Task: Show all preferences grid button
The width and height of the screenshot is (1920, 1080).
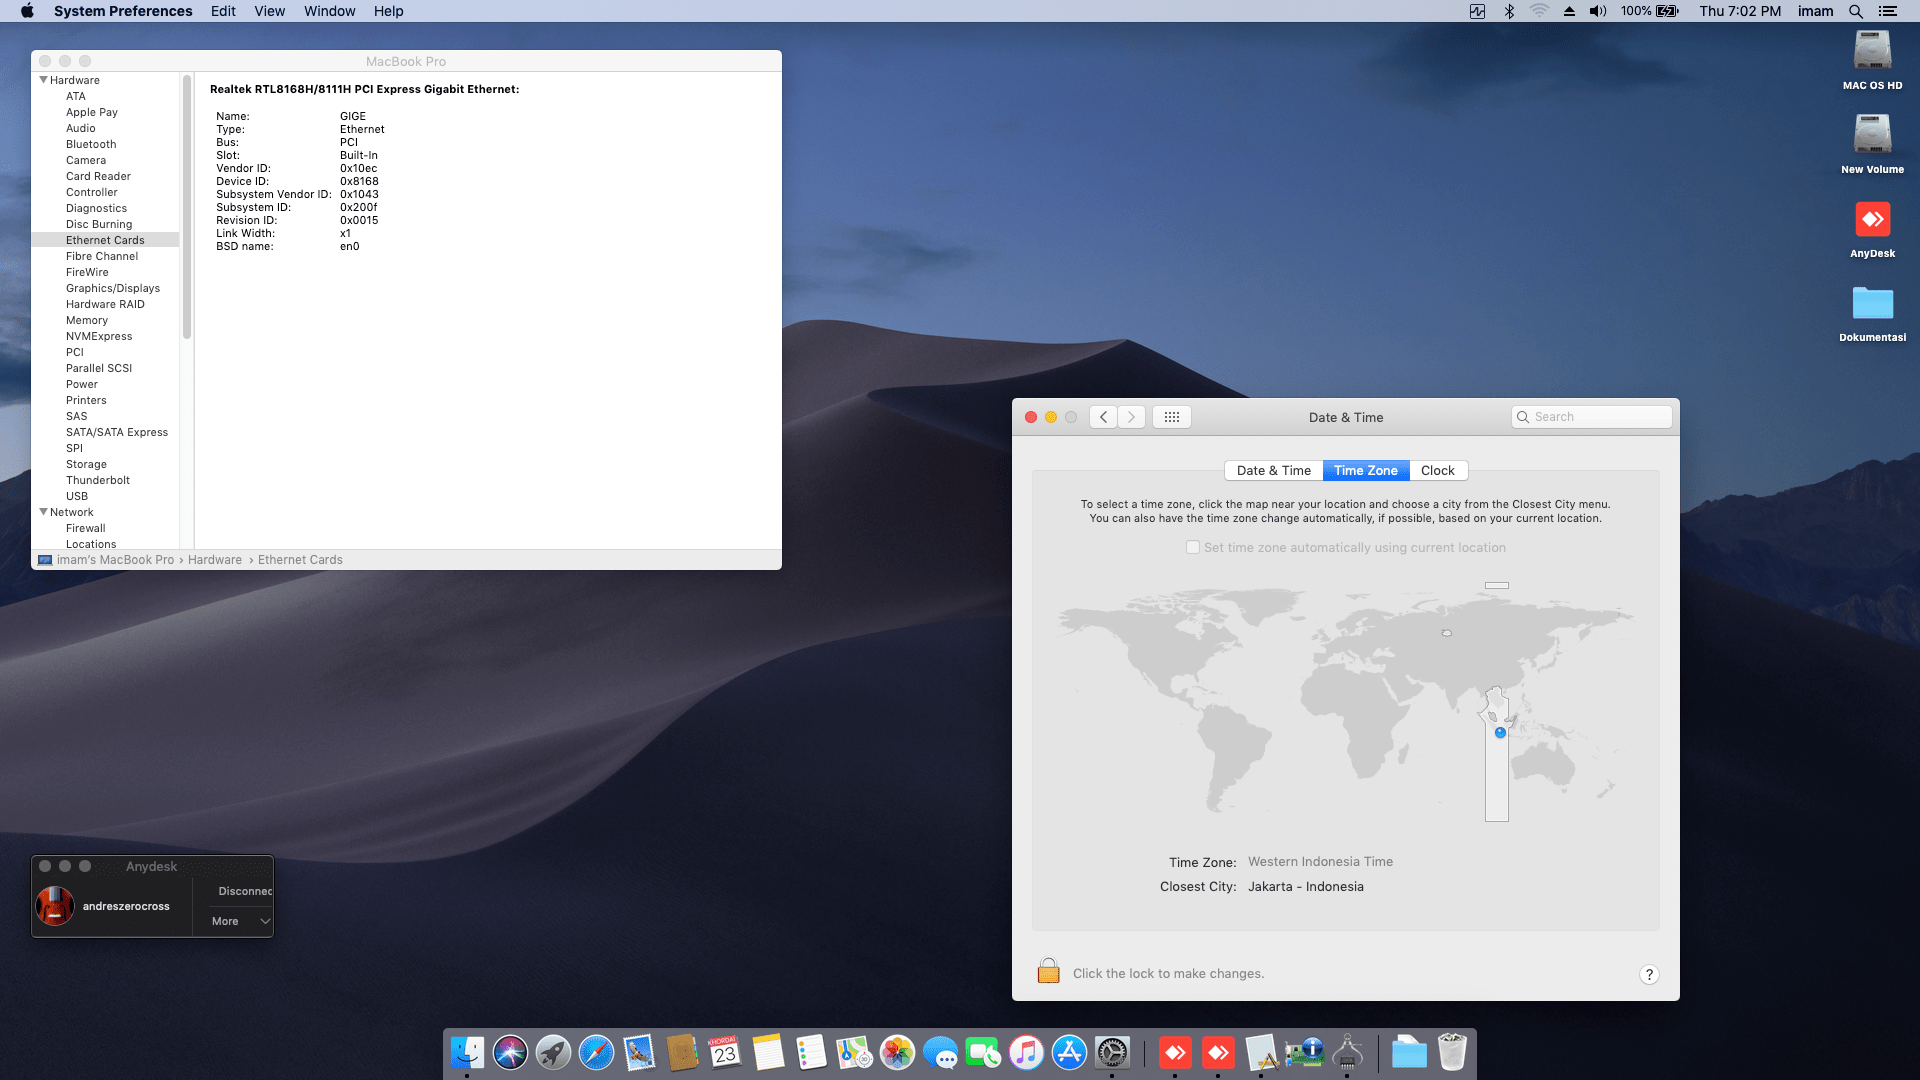Action: pyautogui.click(x=1172, y=417)
